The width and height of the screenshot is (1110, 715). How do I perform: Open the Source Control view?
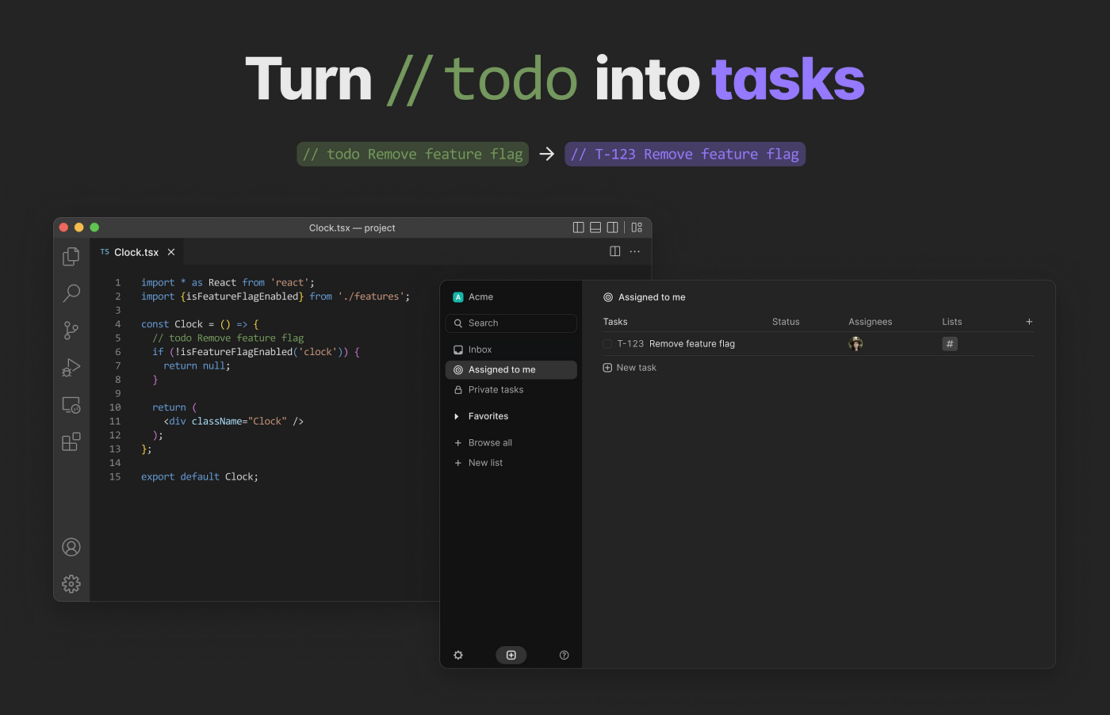coord(71,331)
